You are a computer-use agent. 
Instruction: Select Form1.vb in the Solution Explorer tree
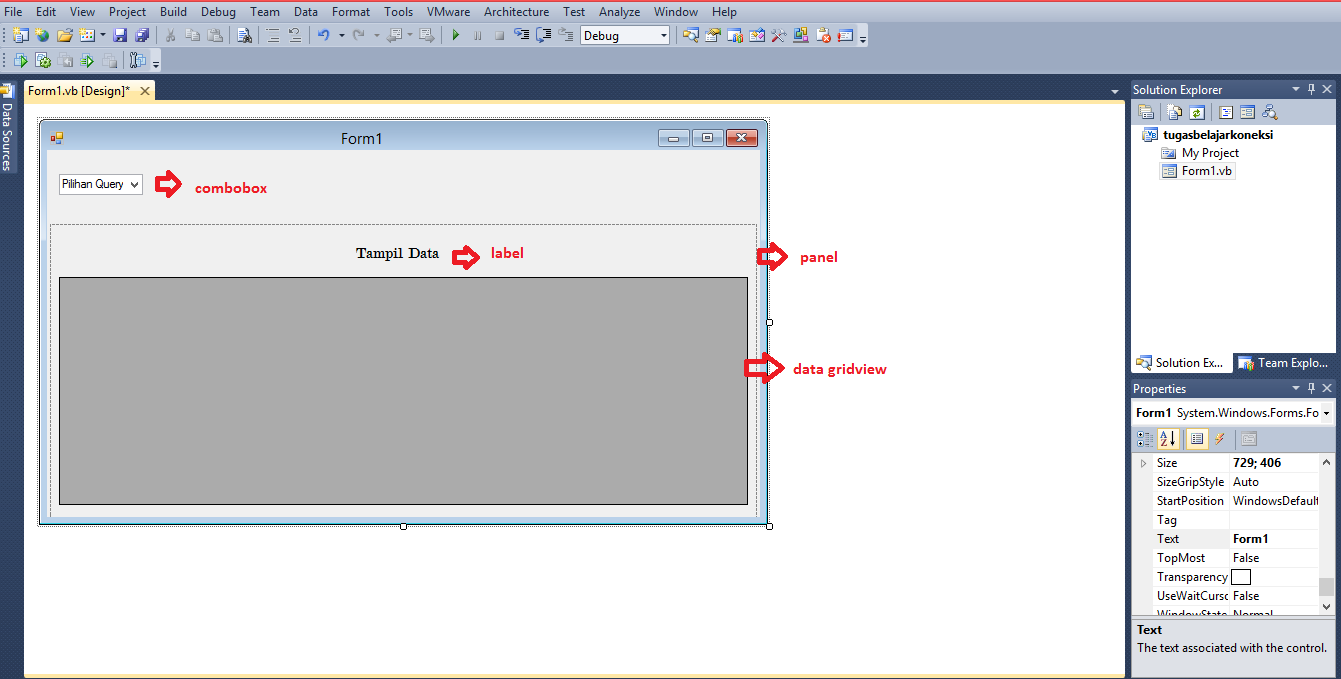1206,170
